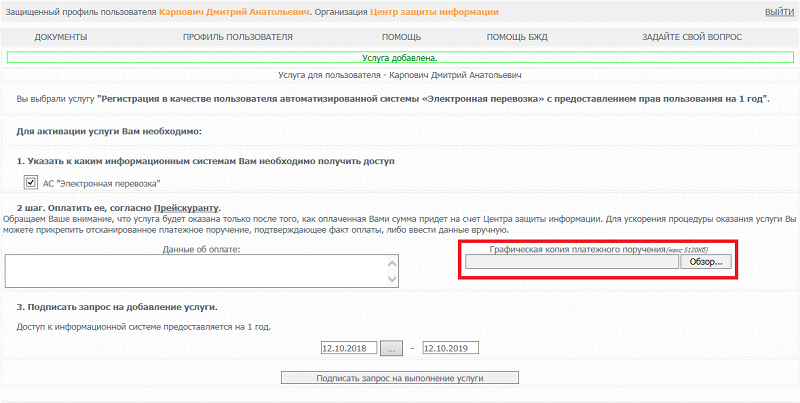Click the payment order file path field

click(571, 262)
